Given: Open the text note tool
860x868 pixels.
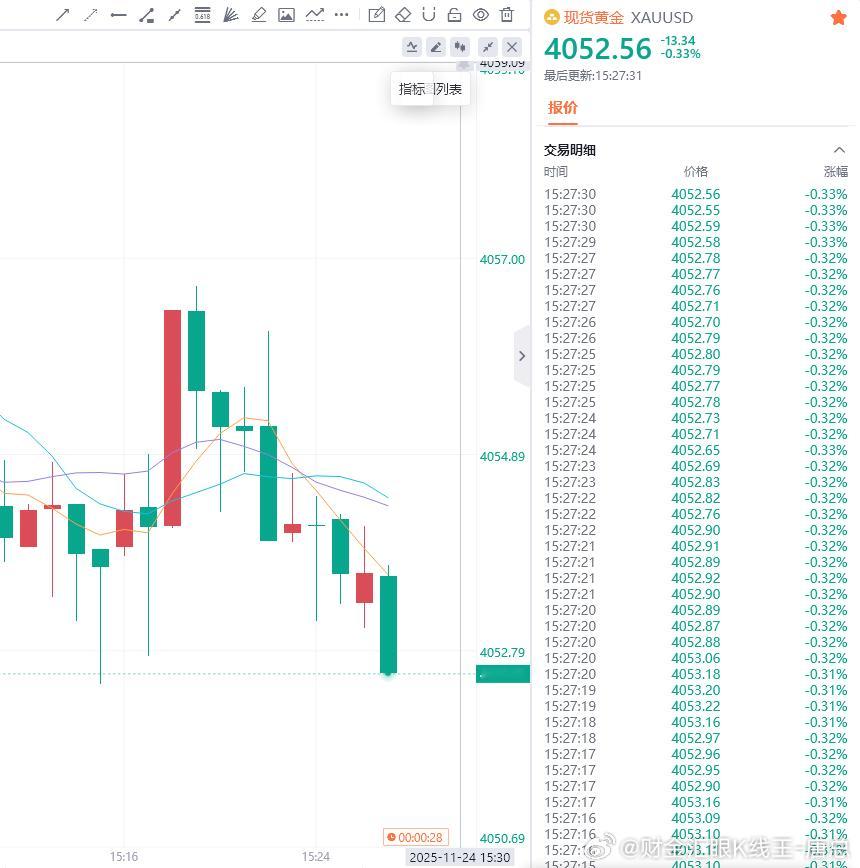Looking at the screenshot, I should [378, 15].
